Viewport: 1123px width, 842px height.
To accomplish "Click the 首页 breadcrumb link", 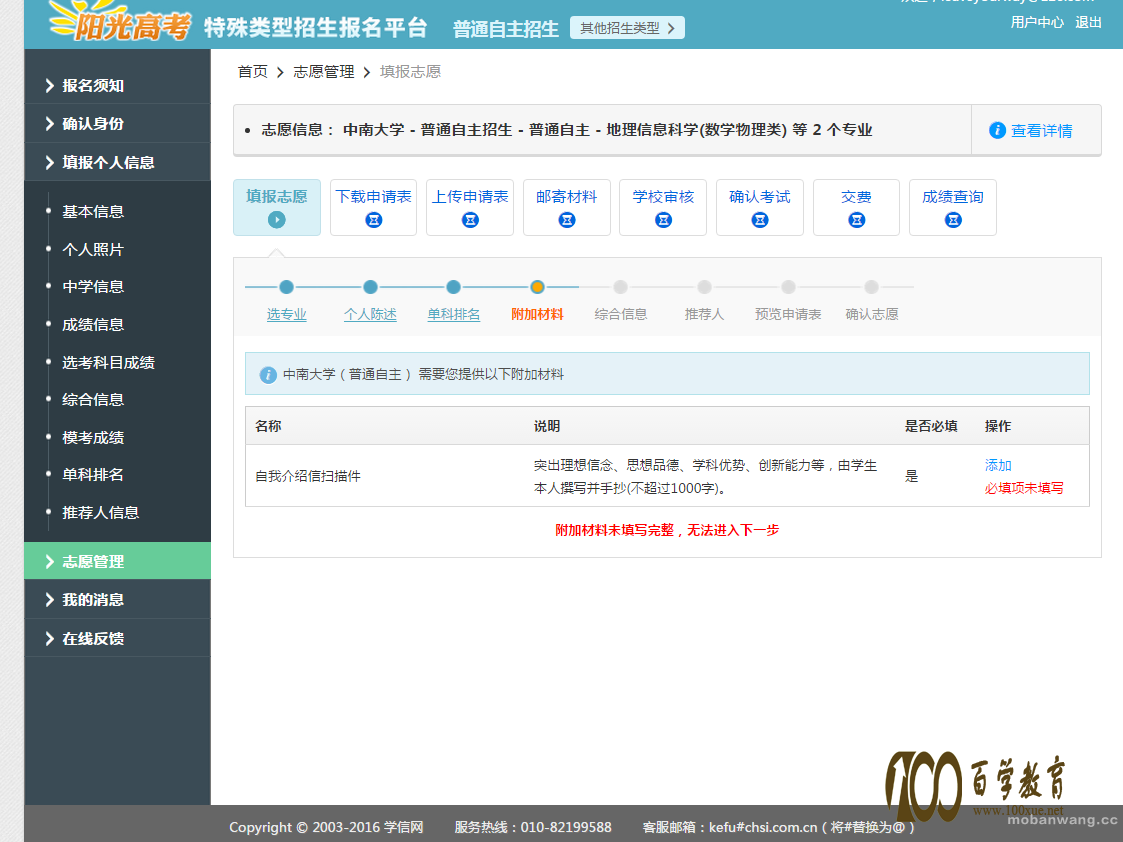I will tap(253, 72).
